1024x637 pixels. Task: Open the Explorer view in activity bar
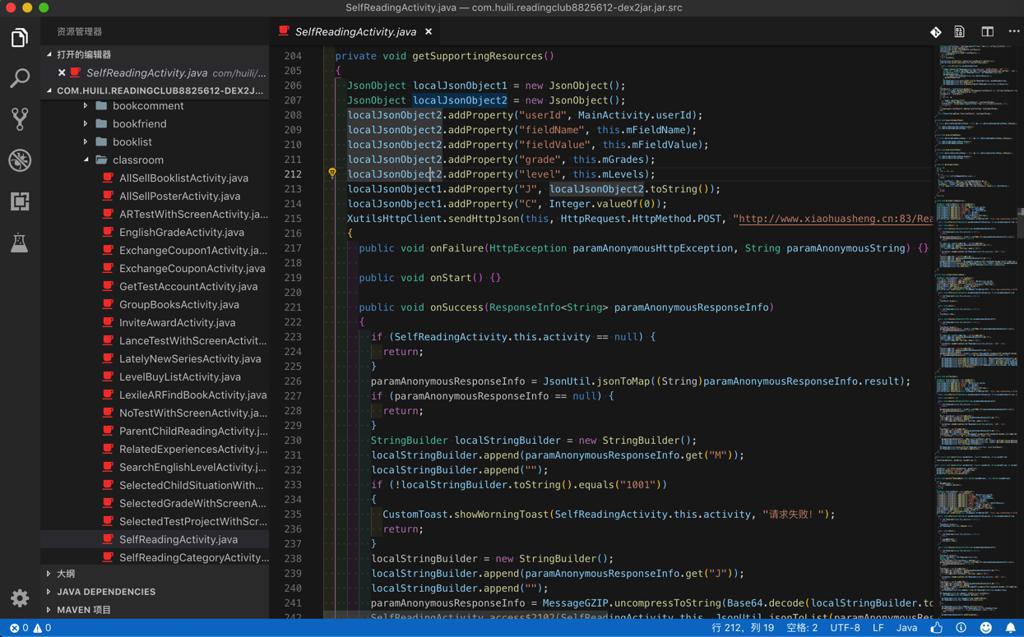click(x=20, y=38)
